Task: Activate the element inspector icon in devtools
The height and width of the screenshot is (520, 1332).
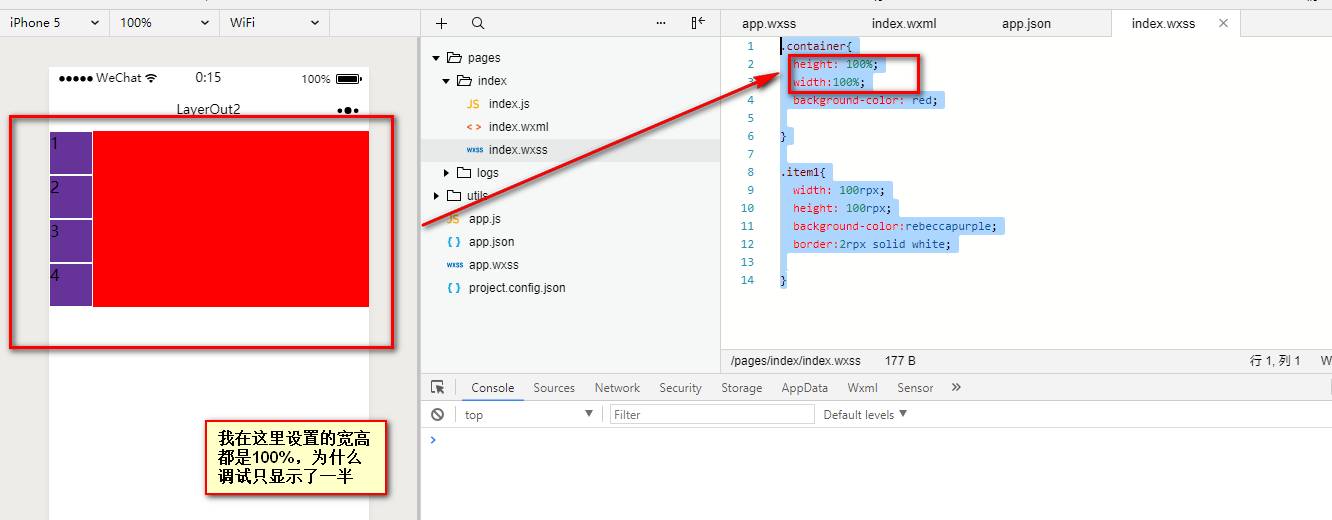Action: click(438, 388)
